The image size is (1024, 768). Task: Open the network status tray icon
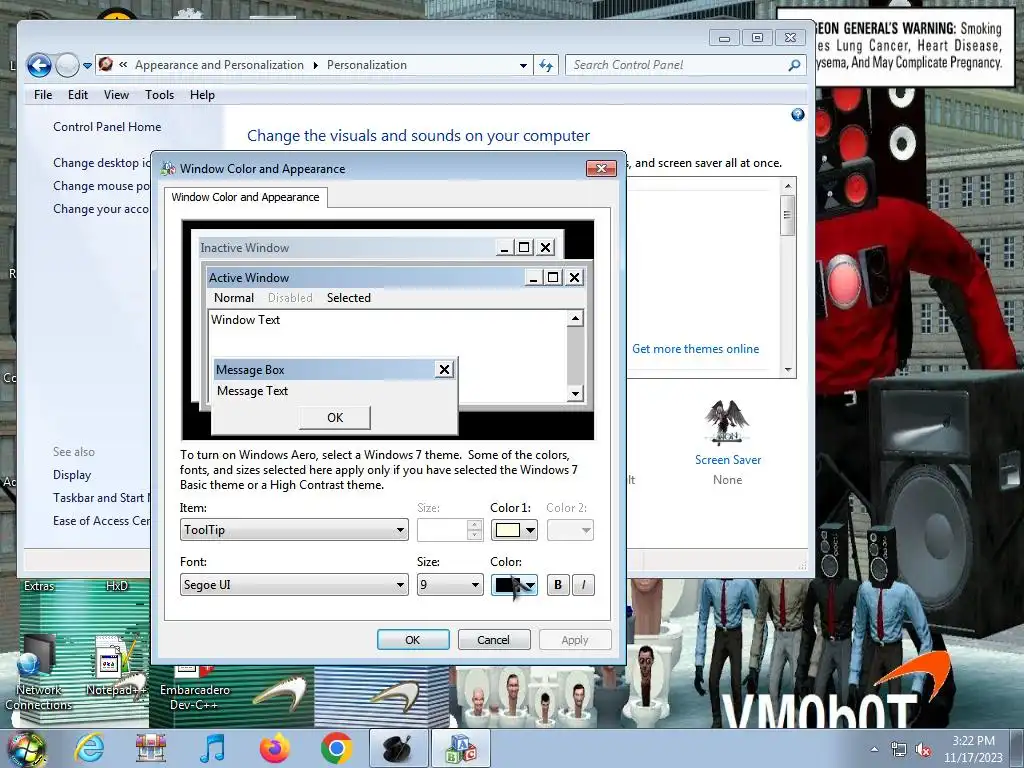[x=899, y=750]
